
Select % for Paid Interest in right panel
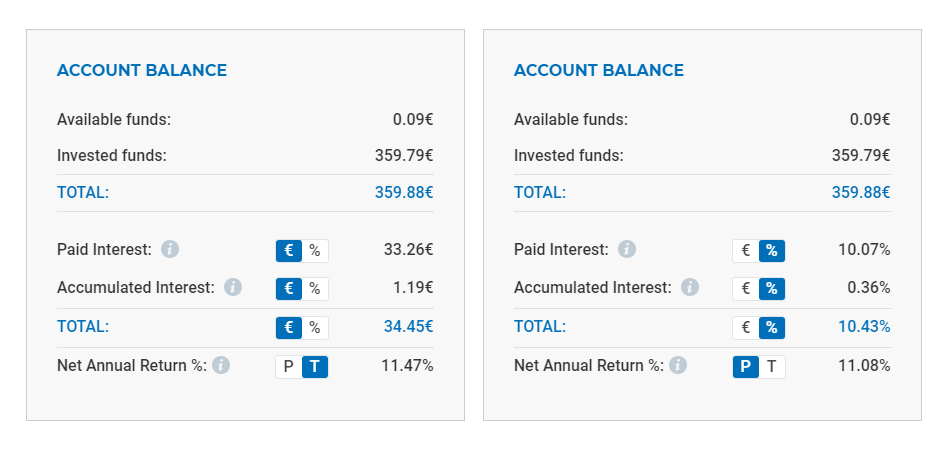772,251
